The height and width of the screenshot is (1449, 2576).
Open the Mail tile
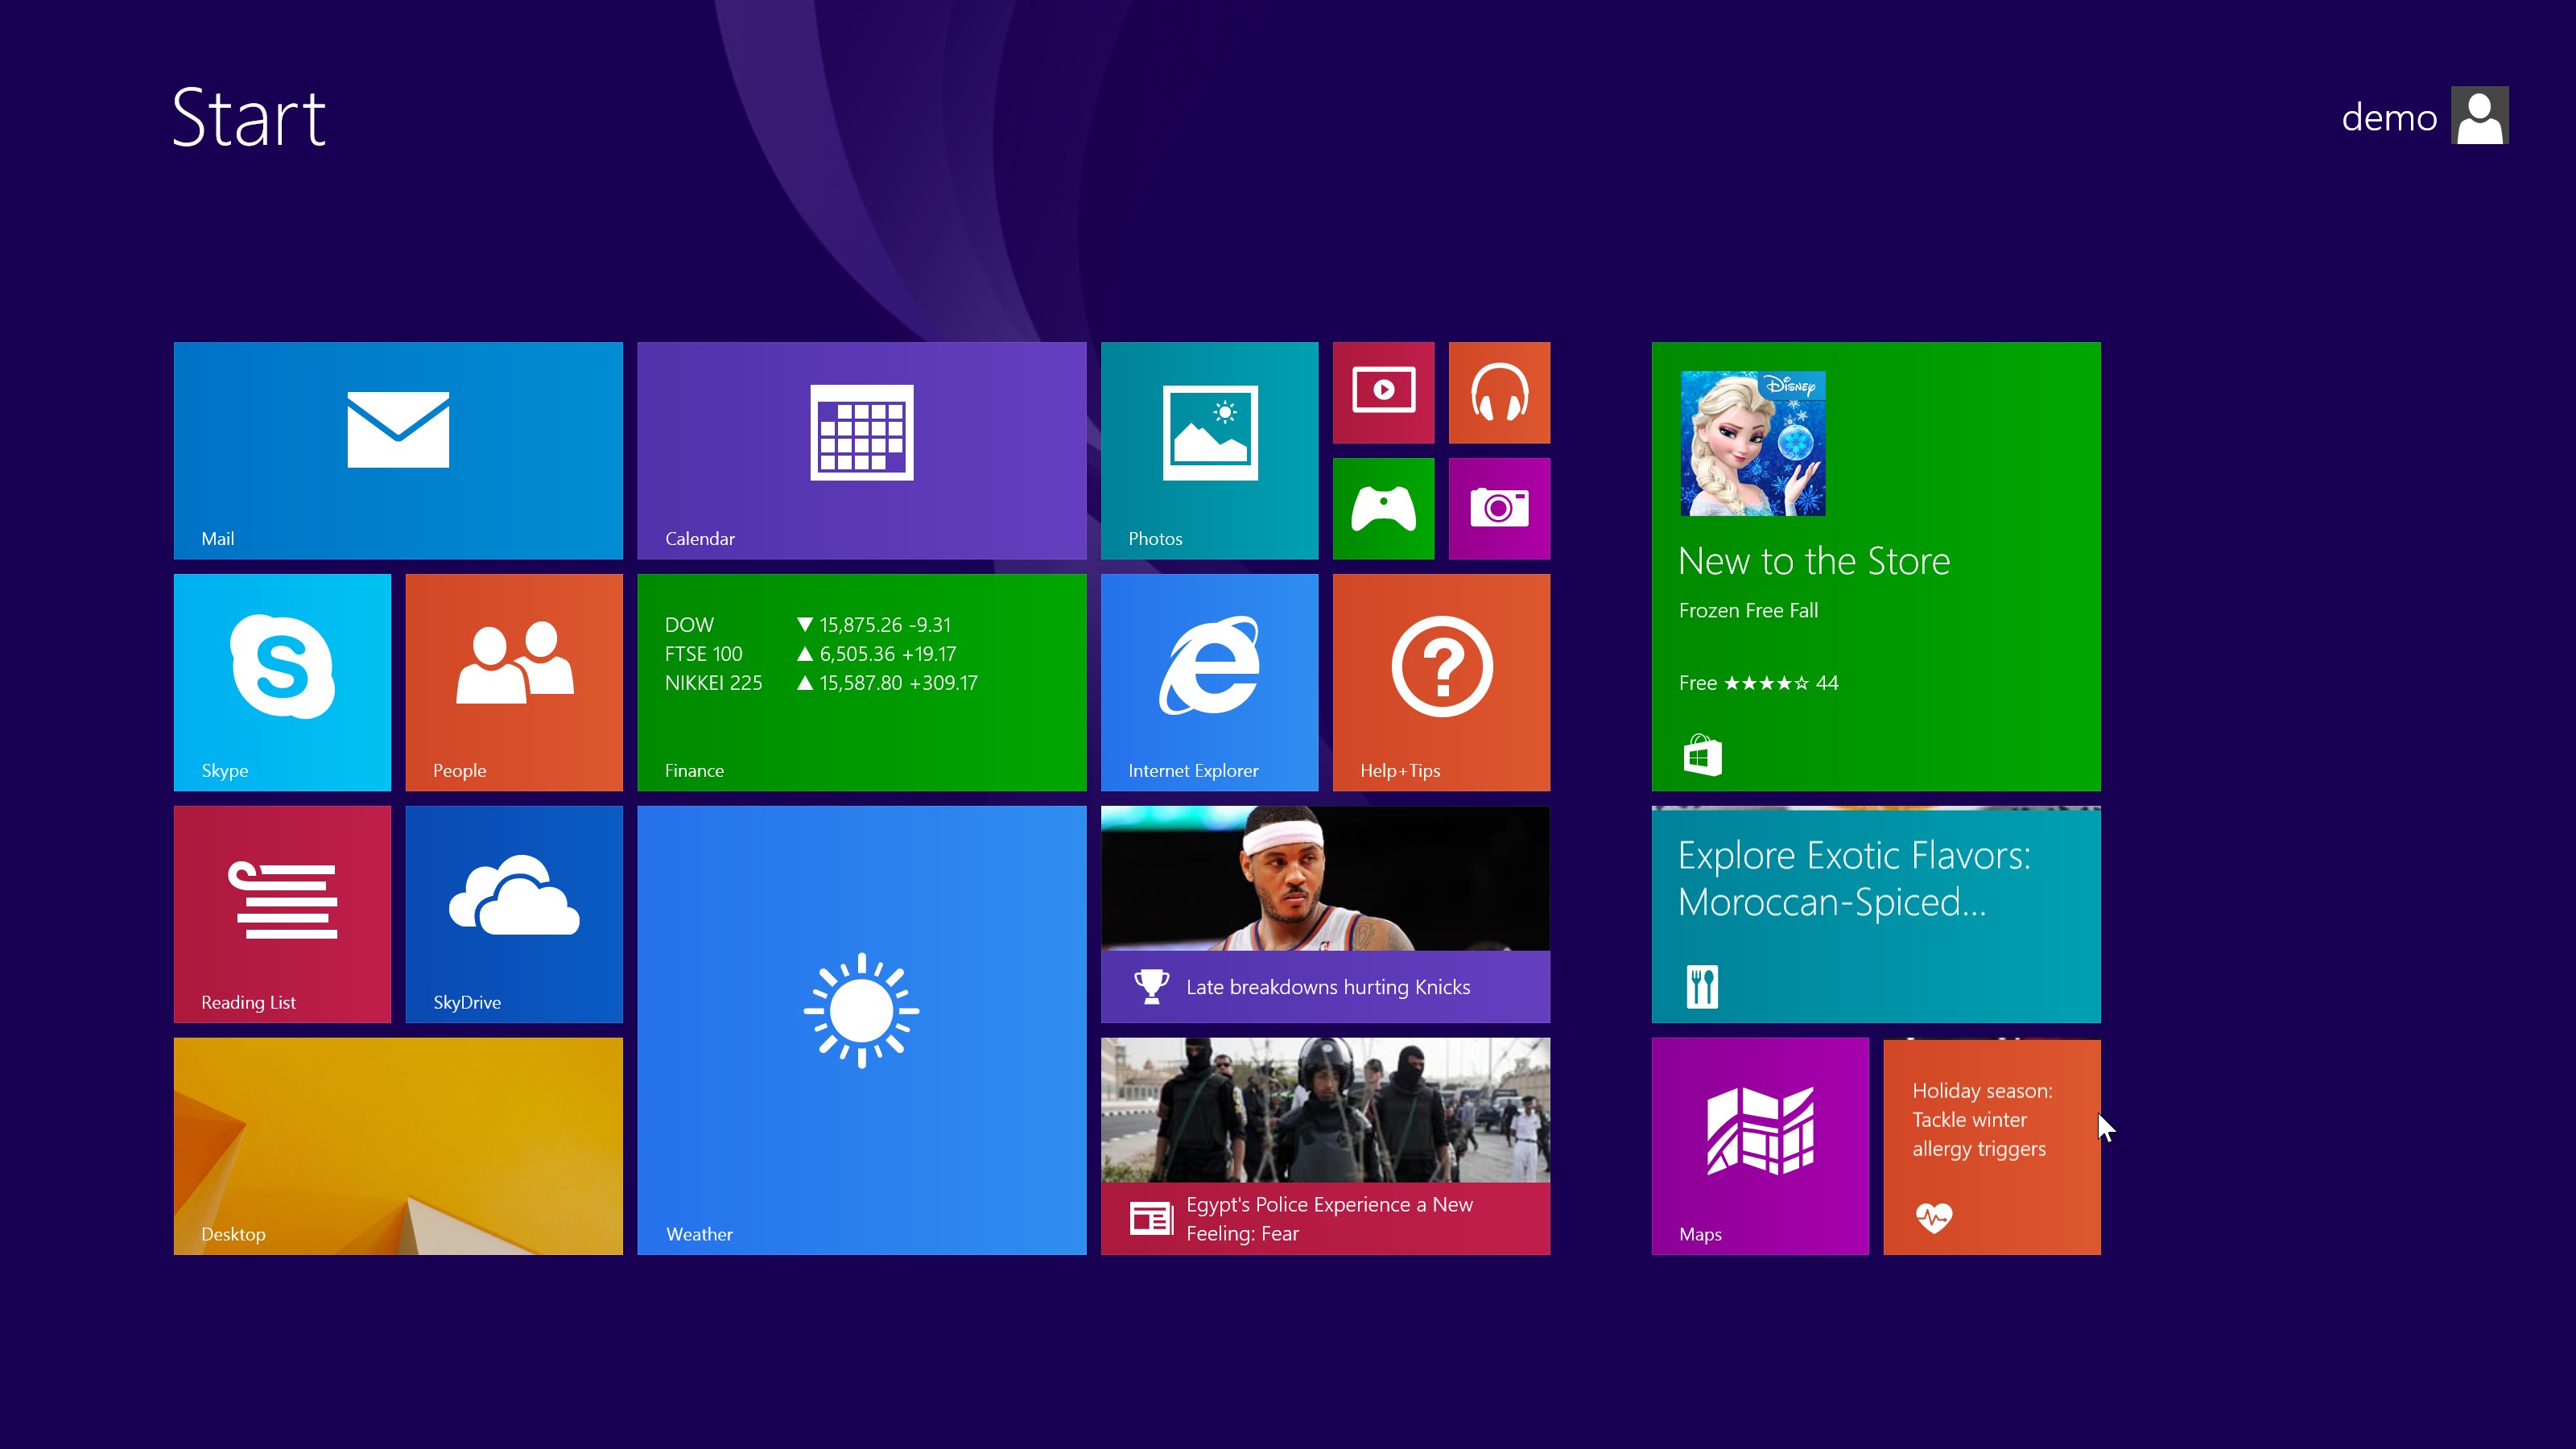398,450
